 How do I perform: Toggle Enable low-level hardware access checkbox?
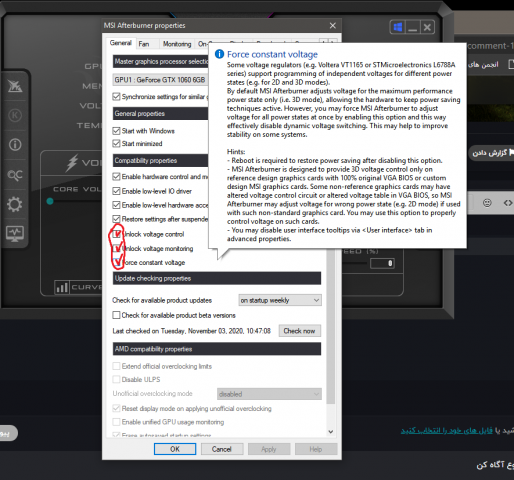pos(116,205)
